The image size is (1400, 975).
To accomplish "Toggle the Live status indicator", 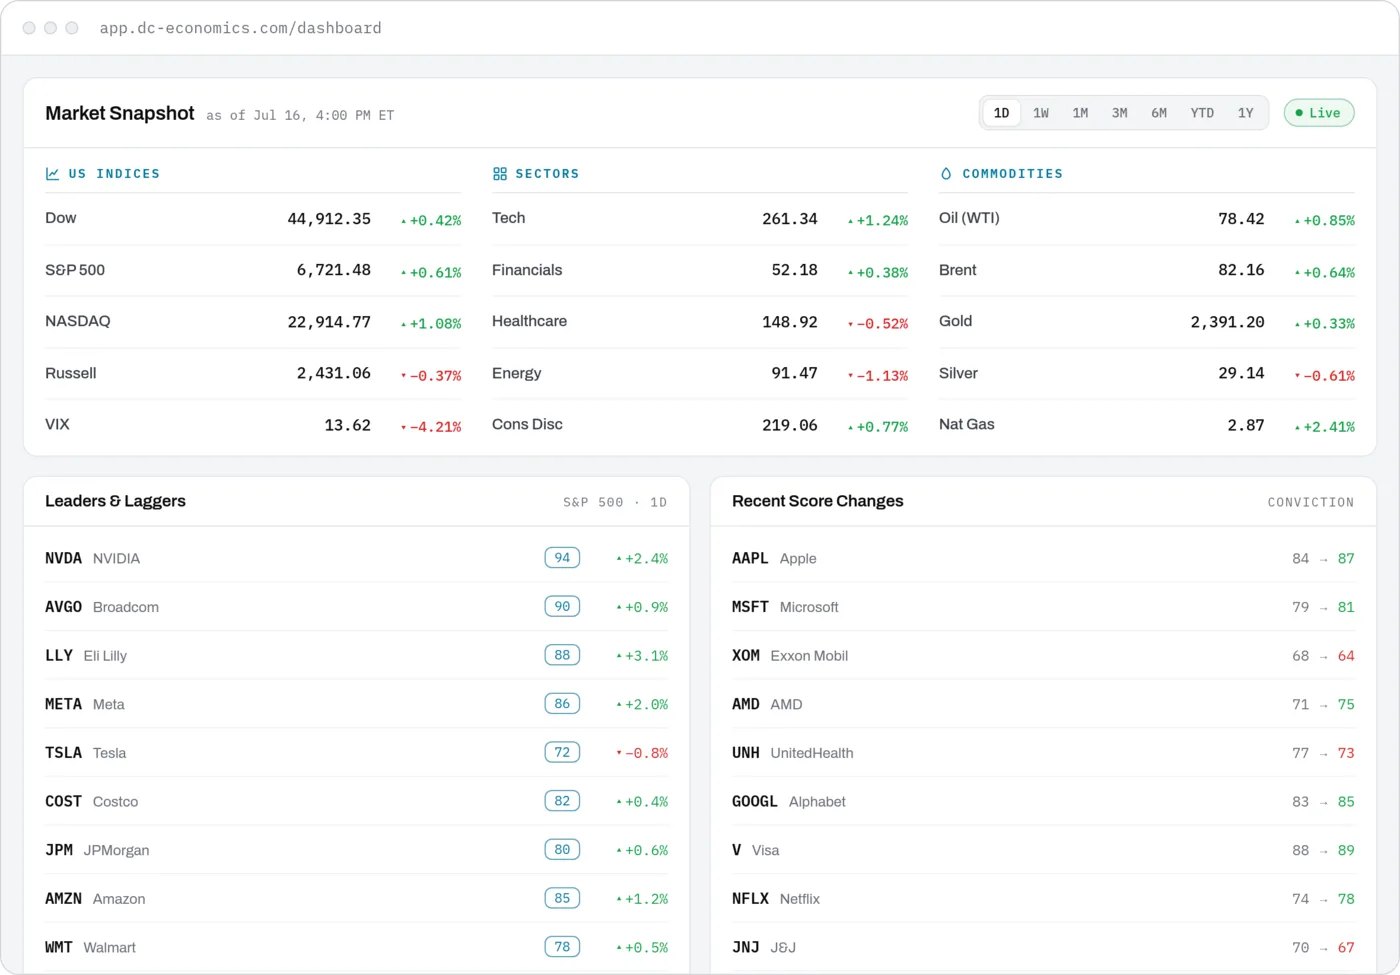I will [x=1319, y=113].
